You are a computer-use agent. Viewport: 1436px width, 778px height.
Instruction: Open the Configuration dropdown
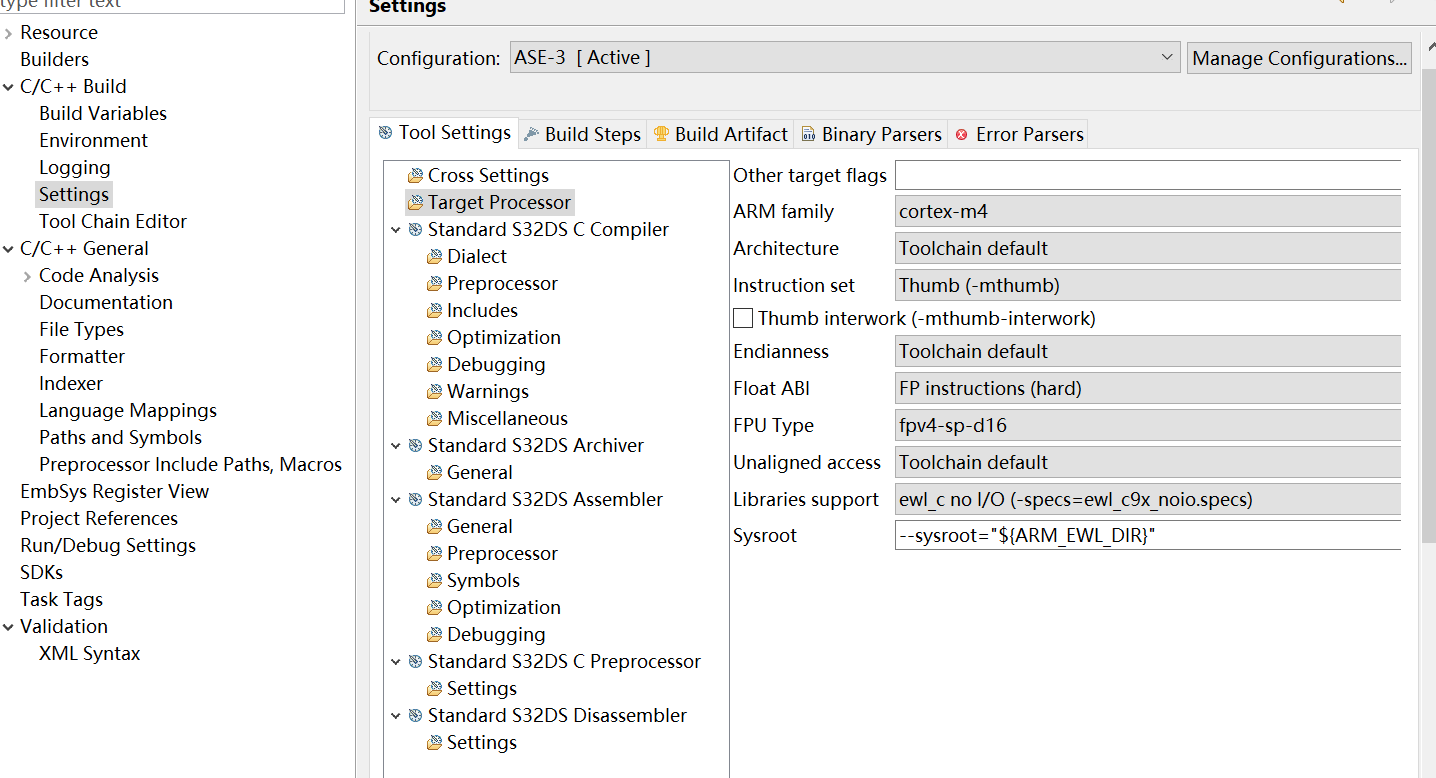(x=1167, y=58)
